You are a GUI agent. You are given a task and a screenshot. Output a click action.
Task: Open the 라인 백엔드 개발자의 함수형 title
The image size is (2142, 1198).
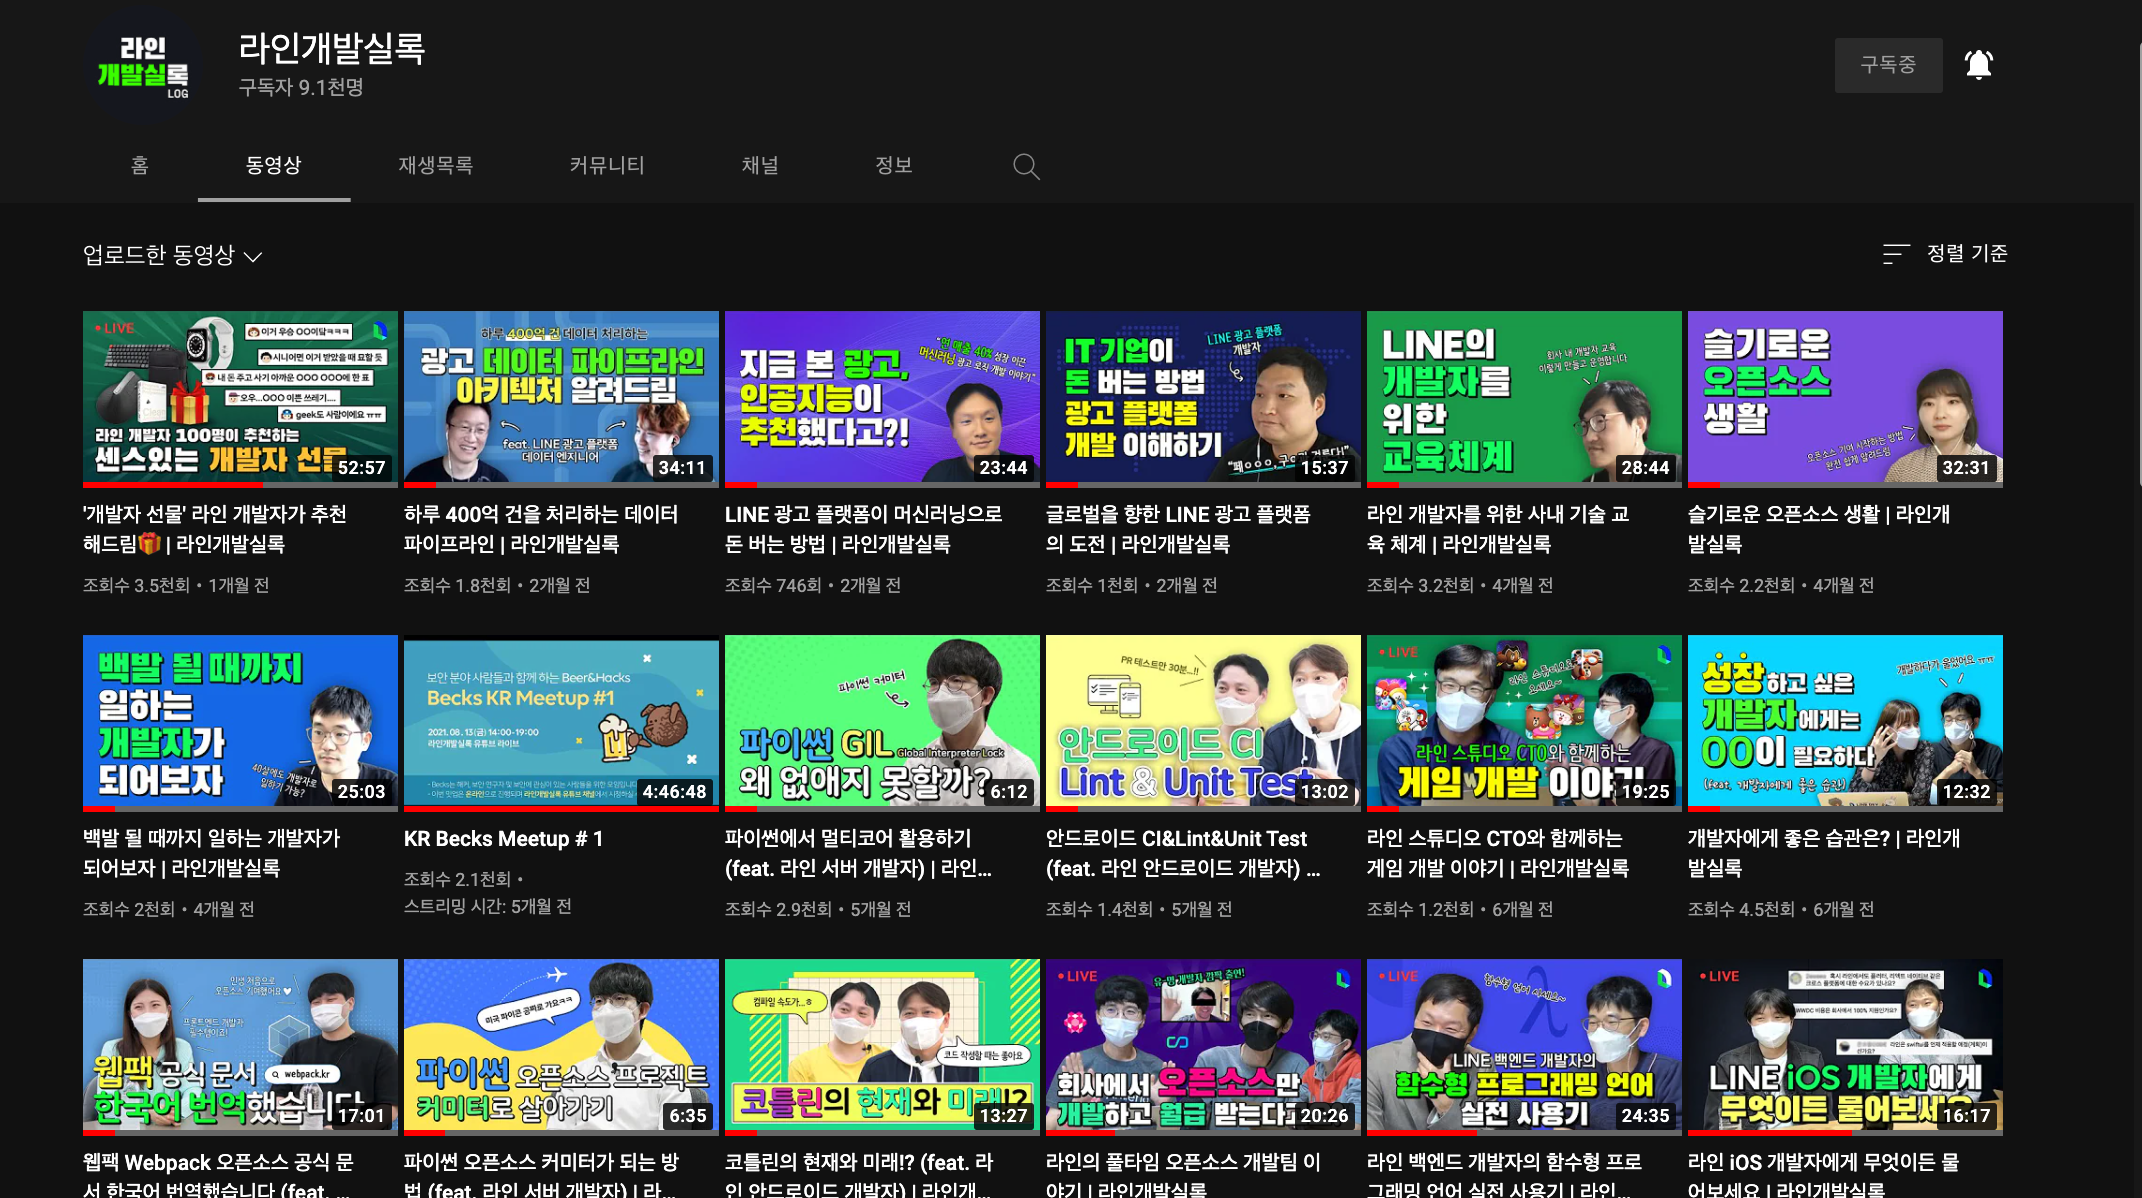pyautogui.click(x=1504, y=1175)
